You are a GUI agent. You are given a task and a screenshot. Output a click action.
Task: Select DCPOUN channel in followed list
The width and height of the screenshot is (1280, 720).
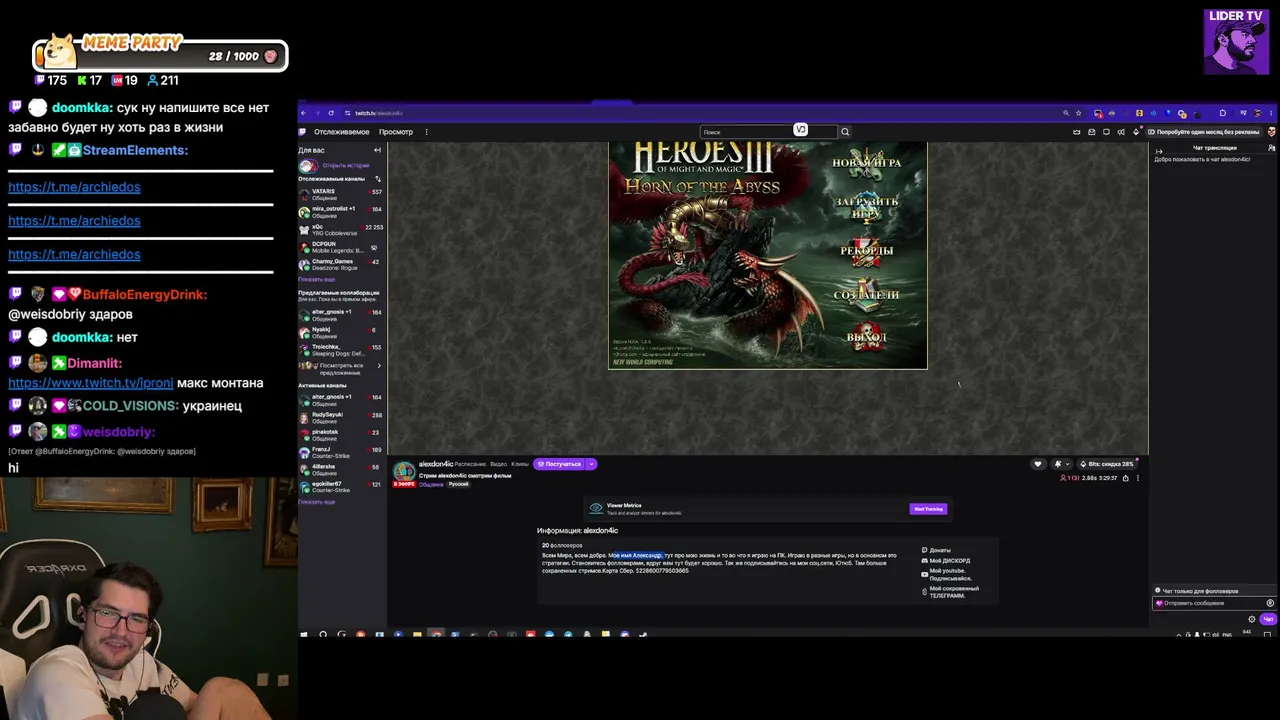click(x=340, y=247)
